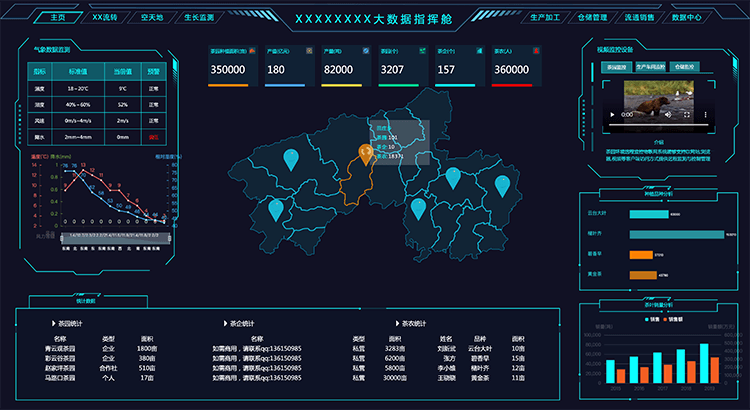The height and width of the screenshot is (410, 750).
Task: Select the 仓储监控 video tab
Action: (684, 67)
